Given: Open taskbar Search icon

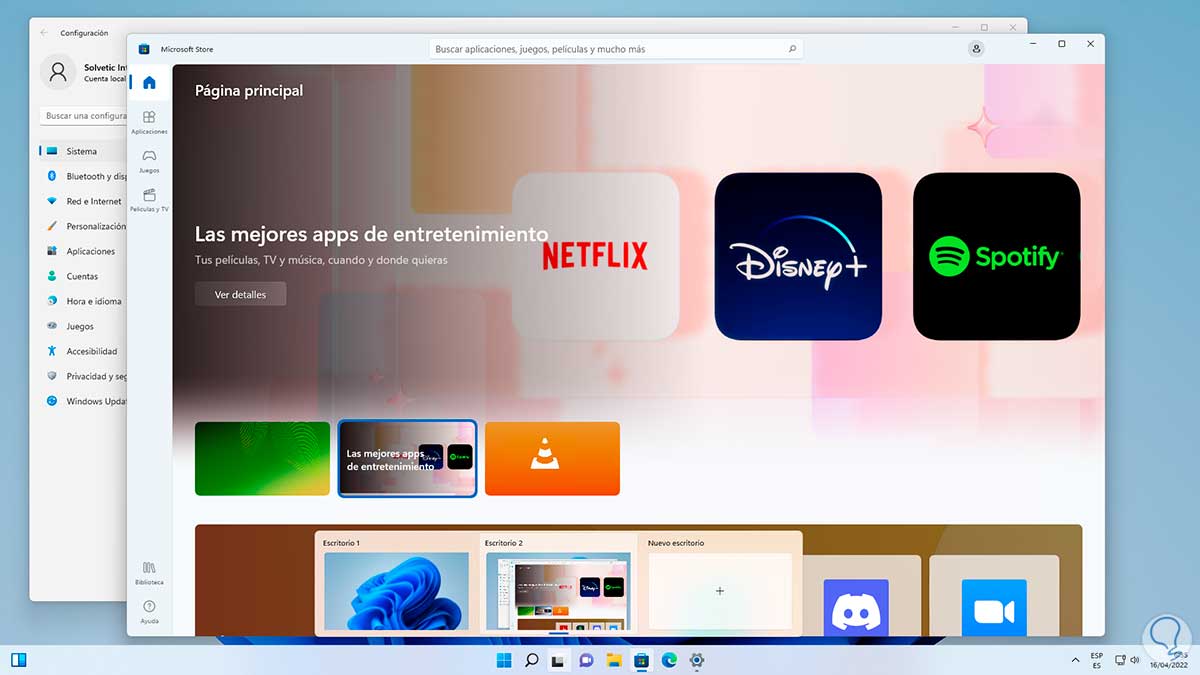Looking at the screenshot, I should point(532,660).
